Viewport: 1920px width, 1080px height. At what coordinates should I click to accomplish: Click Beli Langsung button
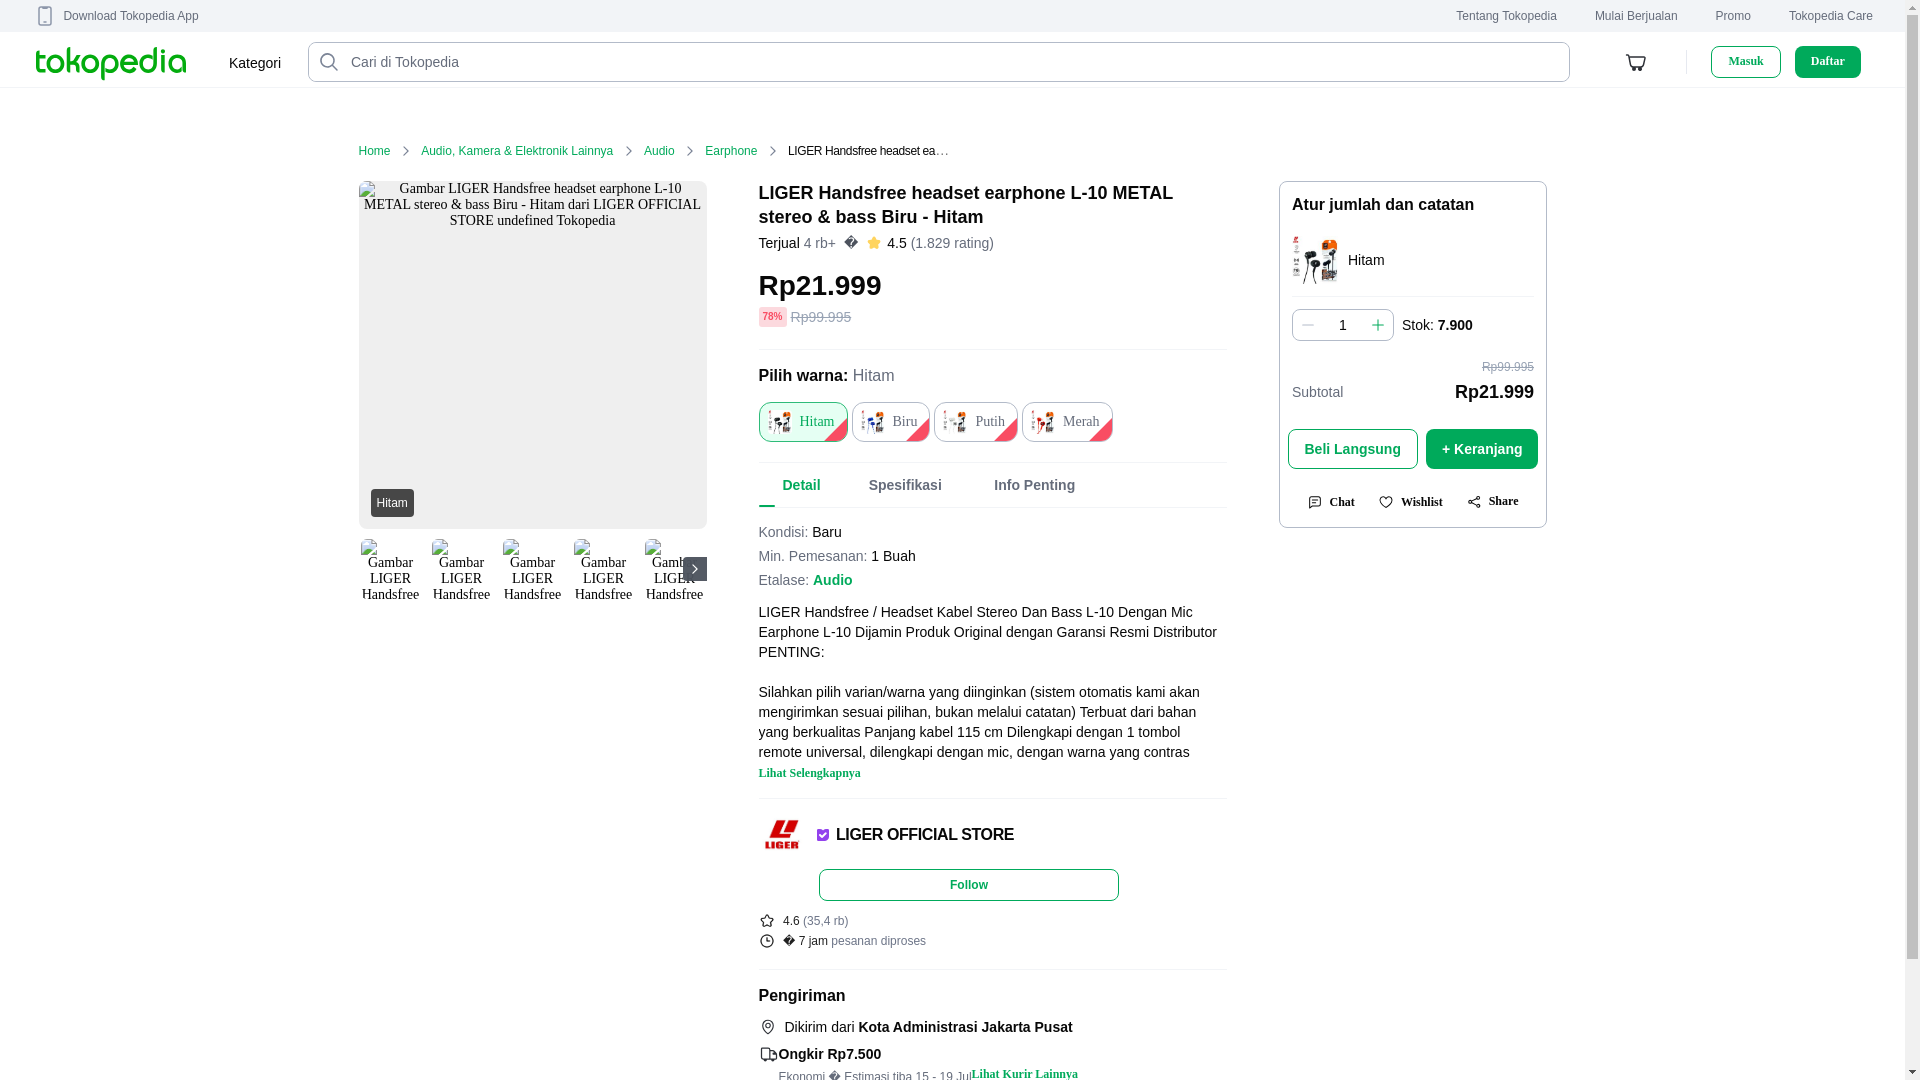tap(1353, 449)
